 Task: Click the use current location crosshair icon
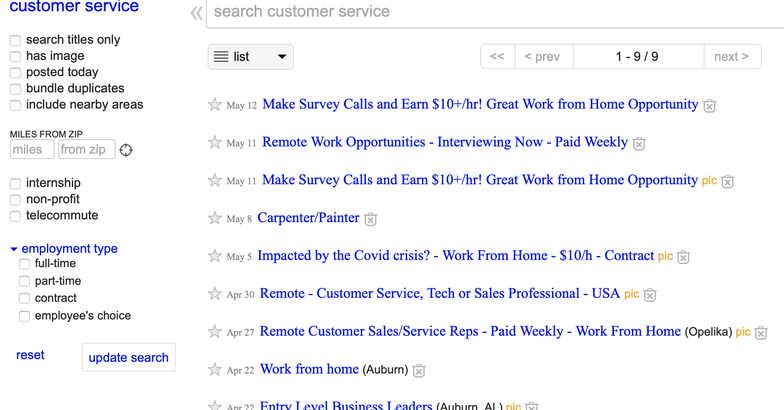[126, 150]
